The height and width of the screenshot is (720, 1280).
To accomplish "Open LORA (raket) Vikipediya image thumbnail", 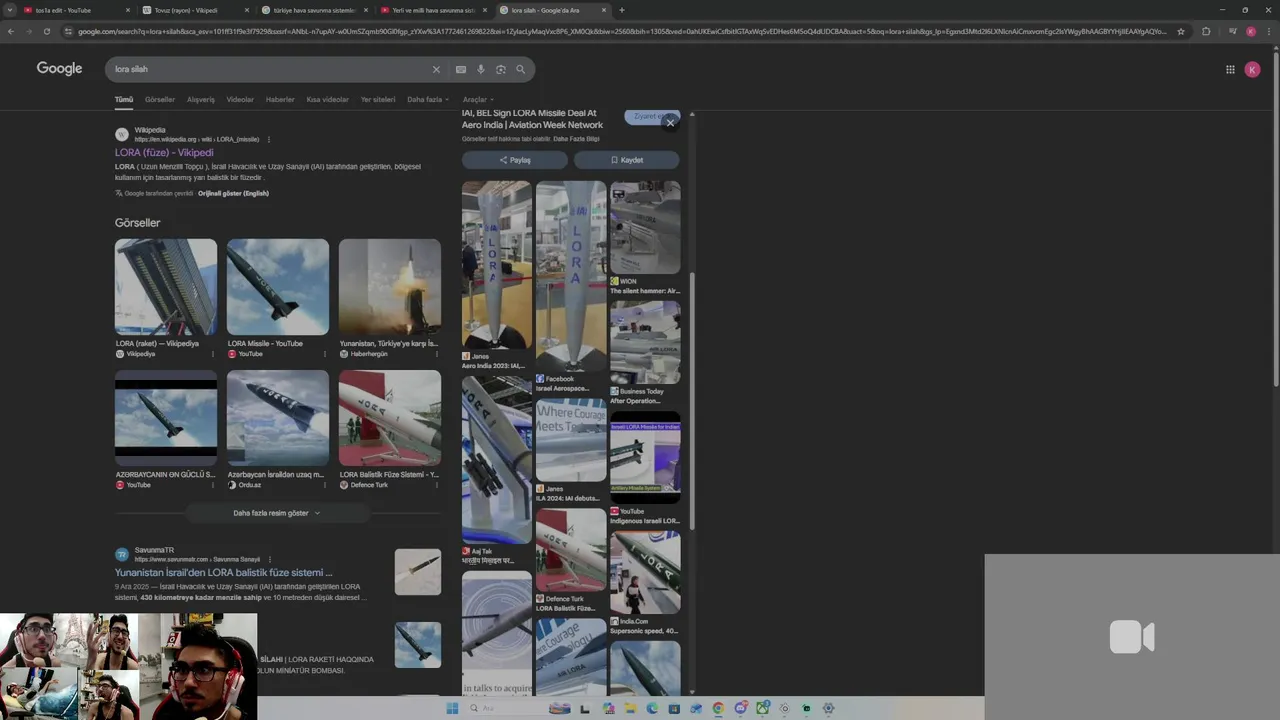I will tap(166, 287).
